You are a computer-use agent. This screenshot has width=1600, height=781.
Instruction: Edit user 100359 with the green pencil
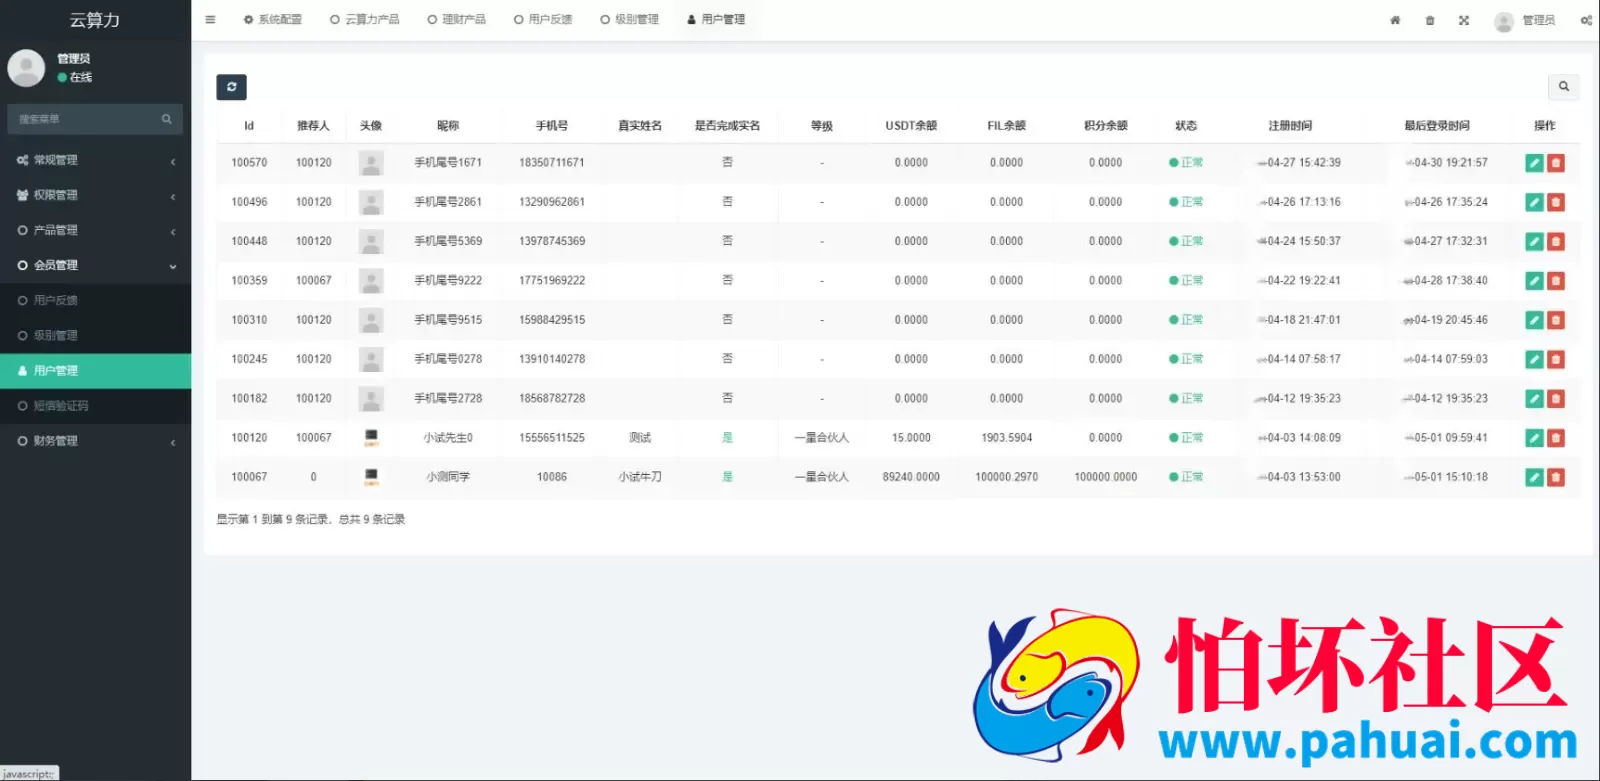(1534, 281)
